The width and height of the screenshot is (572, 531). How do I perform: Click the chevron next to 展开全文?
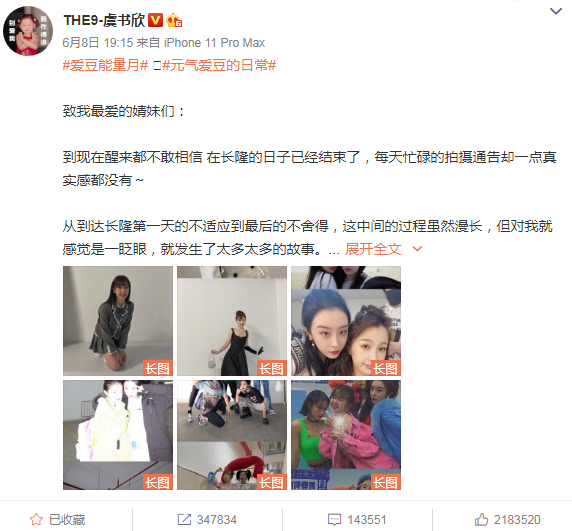pyautogui.click(x=417, y=249)
